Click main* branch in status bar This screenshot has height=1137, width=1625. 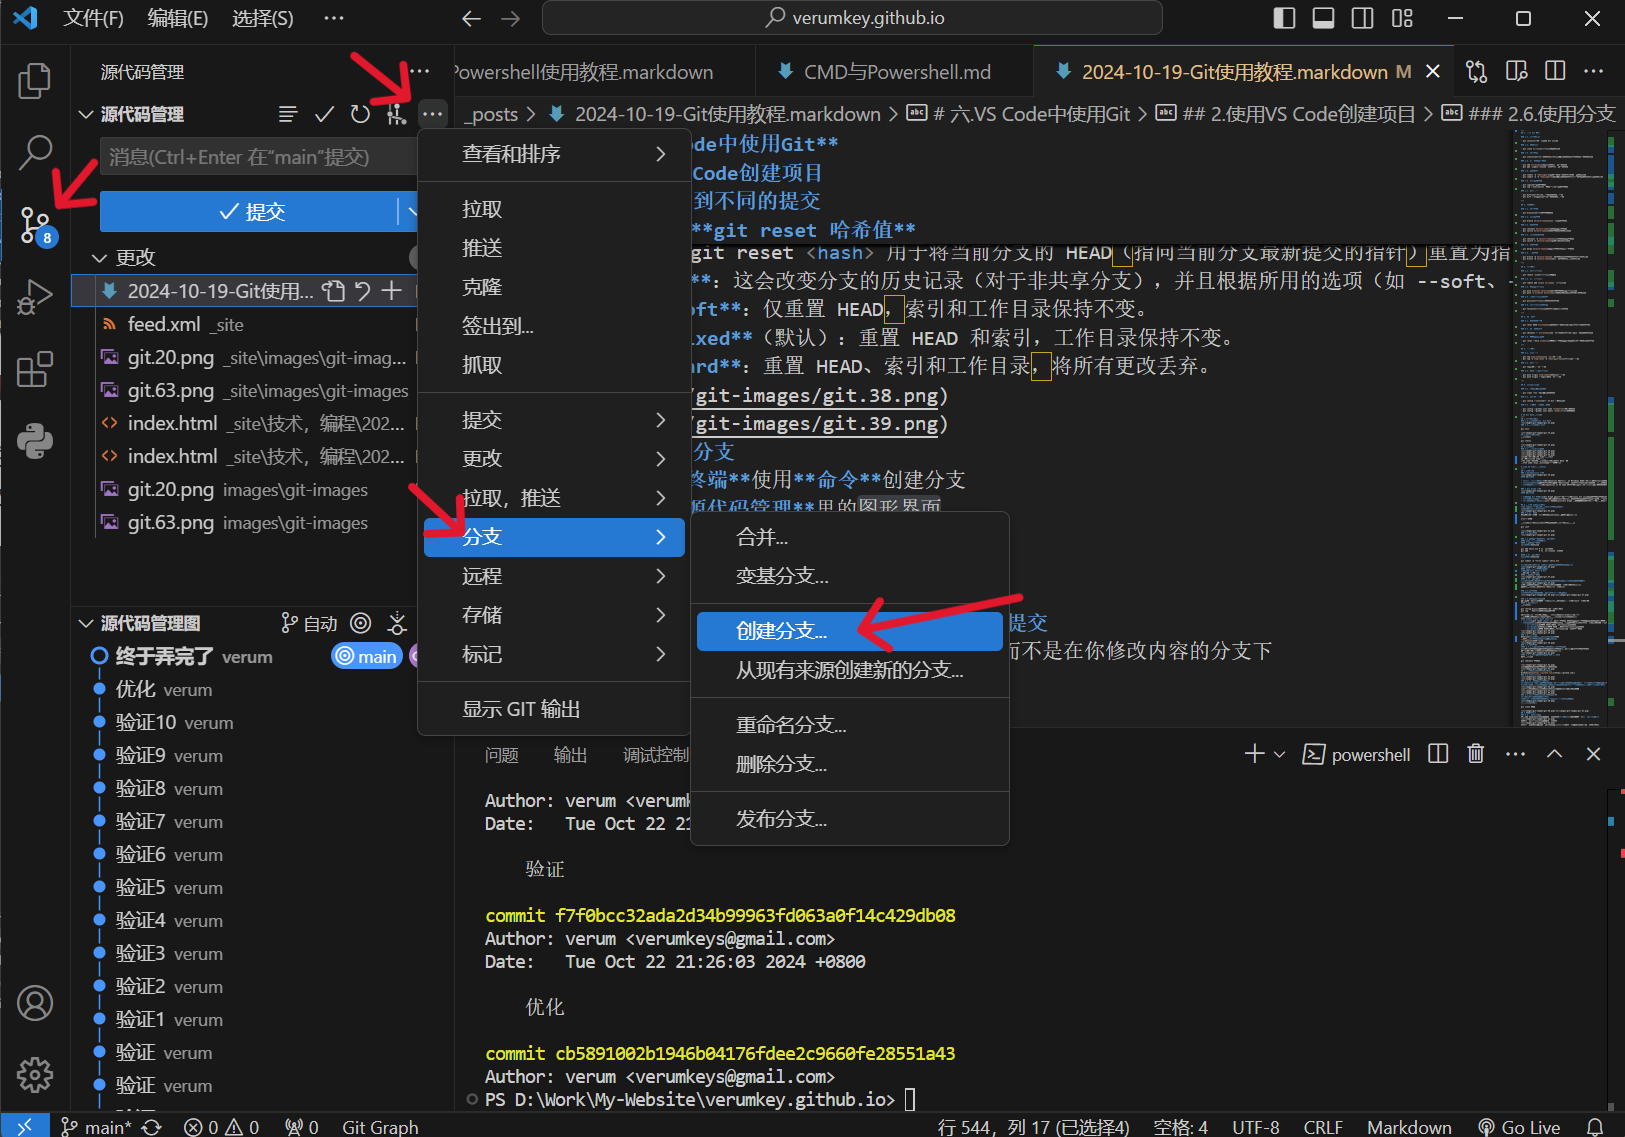pyautogui.click(x=95, y=1126)
